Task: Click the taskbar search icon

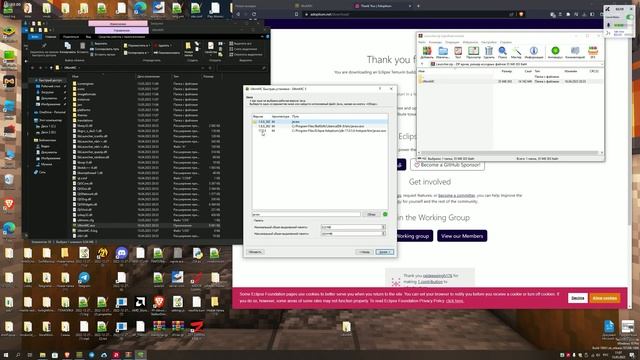Action: pyautogui.click(x=18, y=355)
